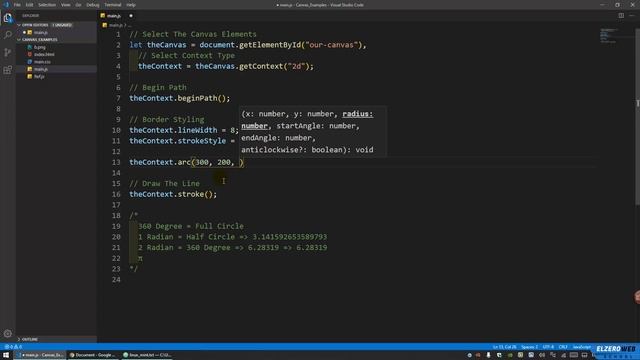Click JavaScript language mode in status bar
The width and height of the screenshot is (640, 360).
pyautogui.click(x=581, y=347)
